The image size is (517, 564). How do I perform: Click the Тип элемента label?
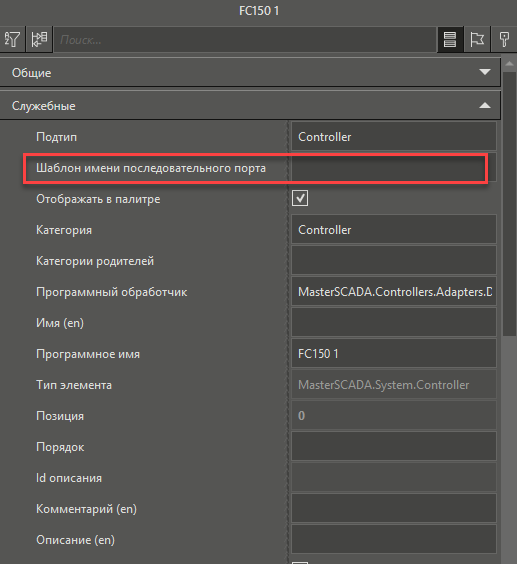(x=74, y=385)
